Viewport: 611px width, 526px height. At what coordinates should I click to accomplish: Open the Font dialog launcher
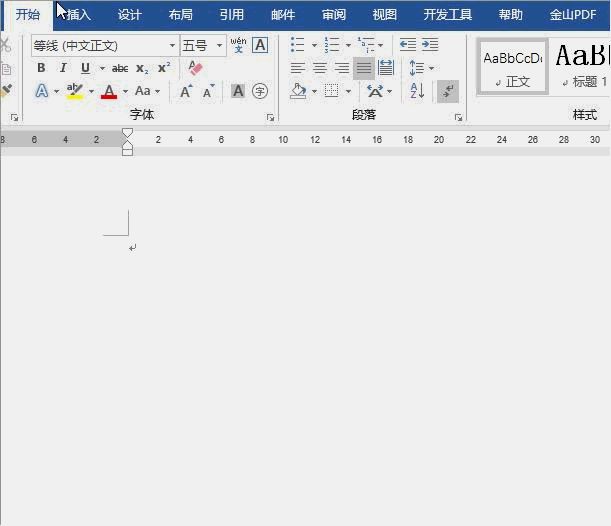click(270, 117)
